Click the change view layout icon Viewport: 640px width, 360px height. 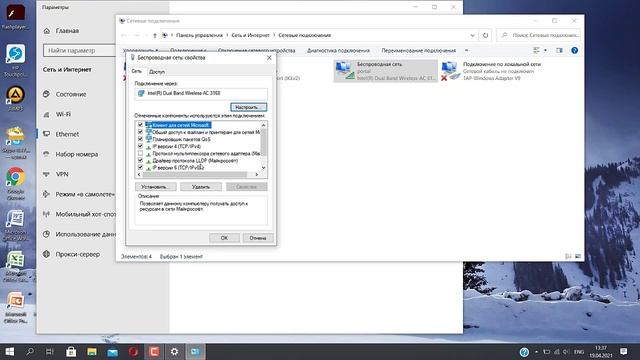tap(536, 51)
